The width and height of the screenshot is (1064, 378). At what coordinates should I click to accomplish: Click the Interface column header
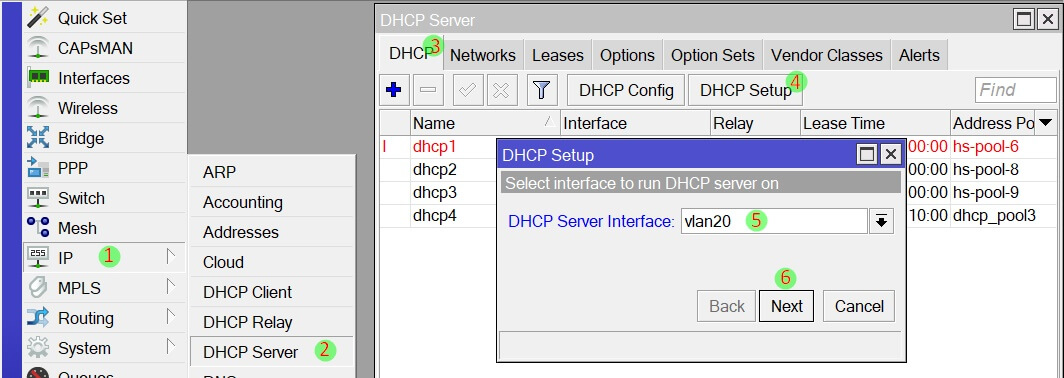(635, 123)
